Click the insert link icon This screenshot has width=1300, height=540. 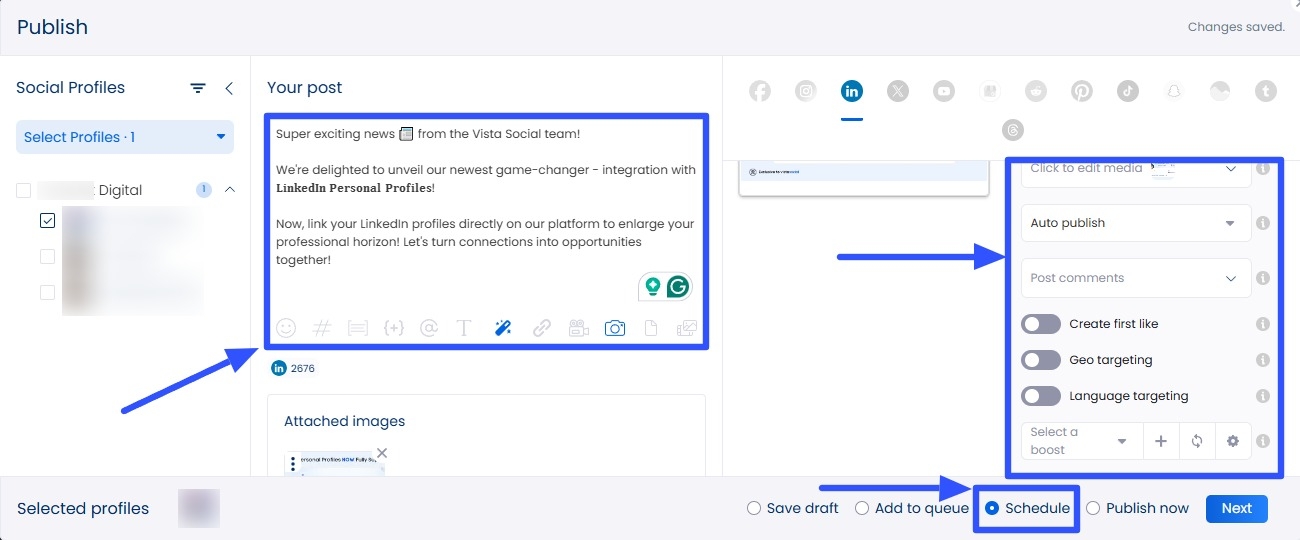coord(541,327)
